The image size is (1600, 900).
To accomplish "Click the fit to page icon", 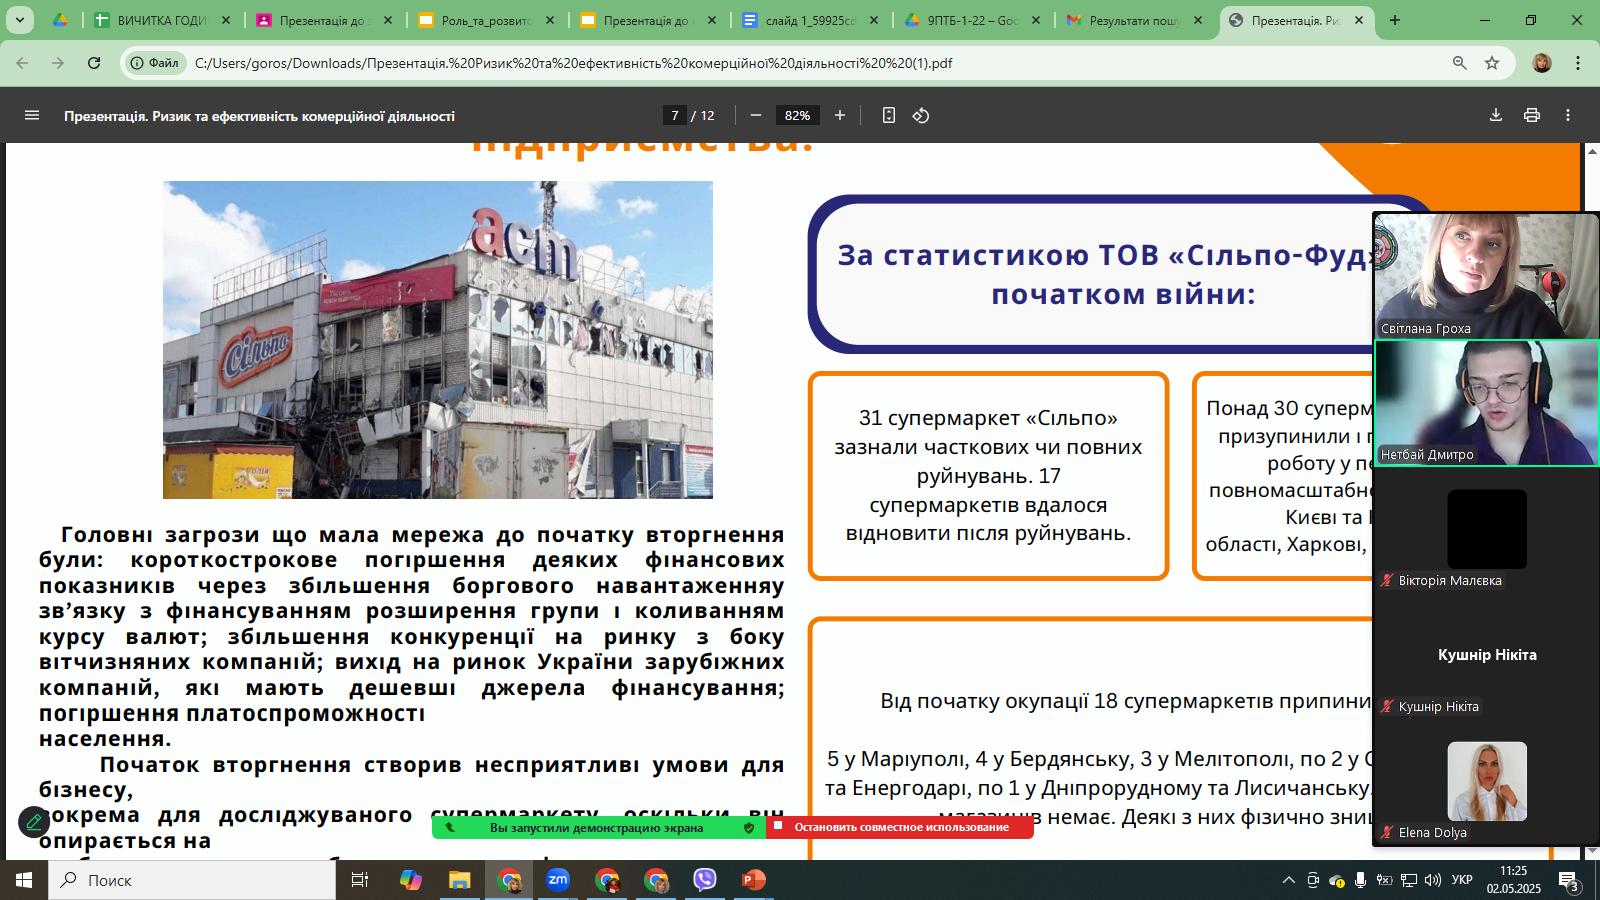I will (x=888, y=115).
